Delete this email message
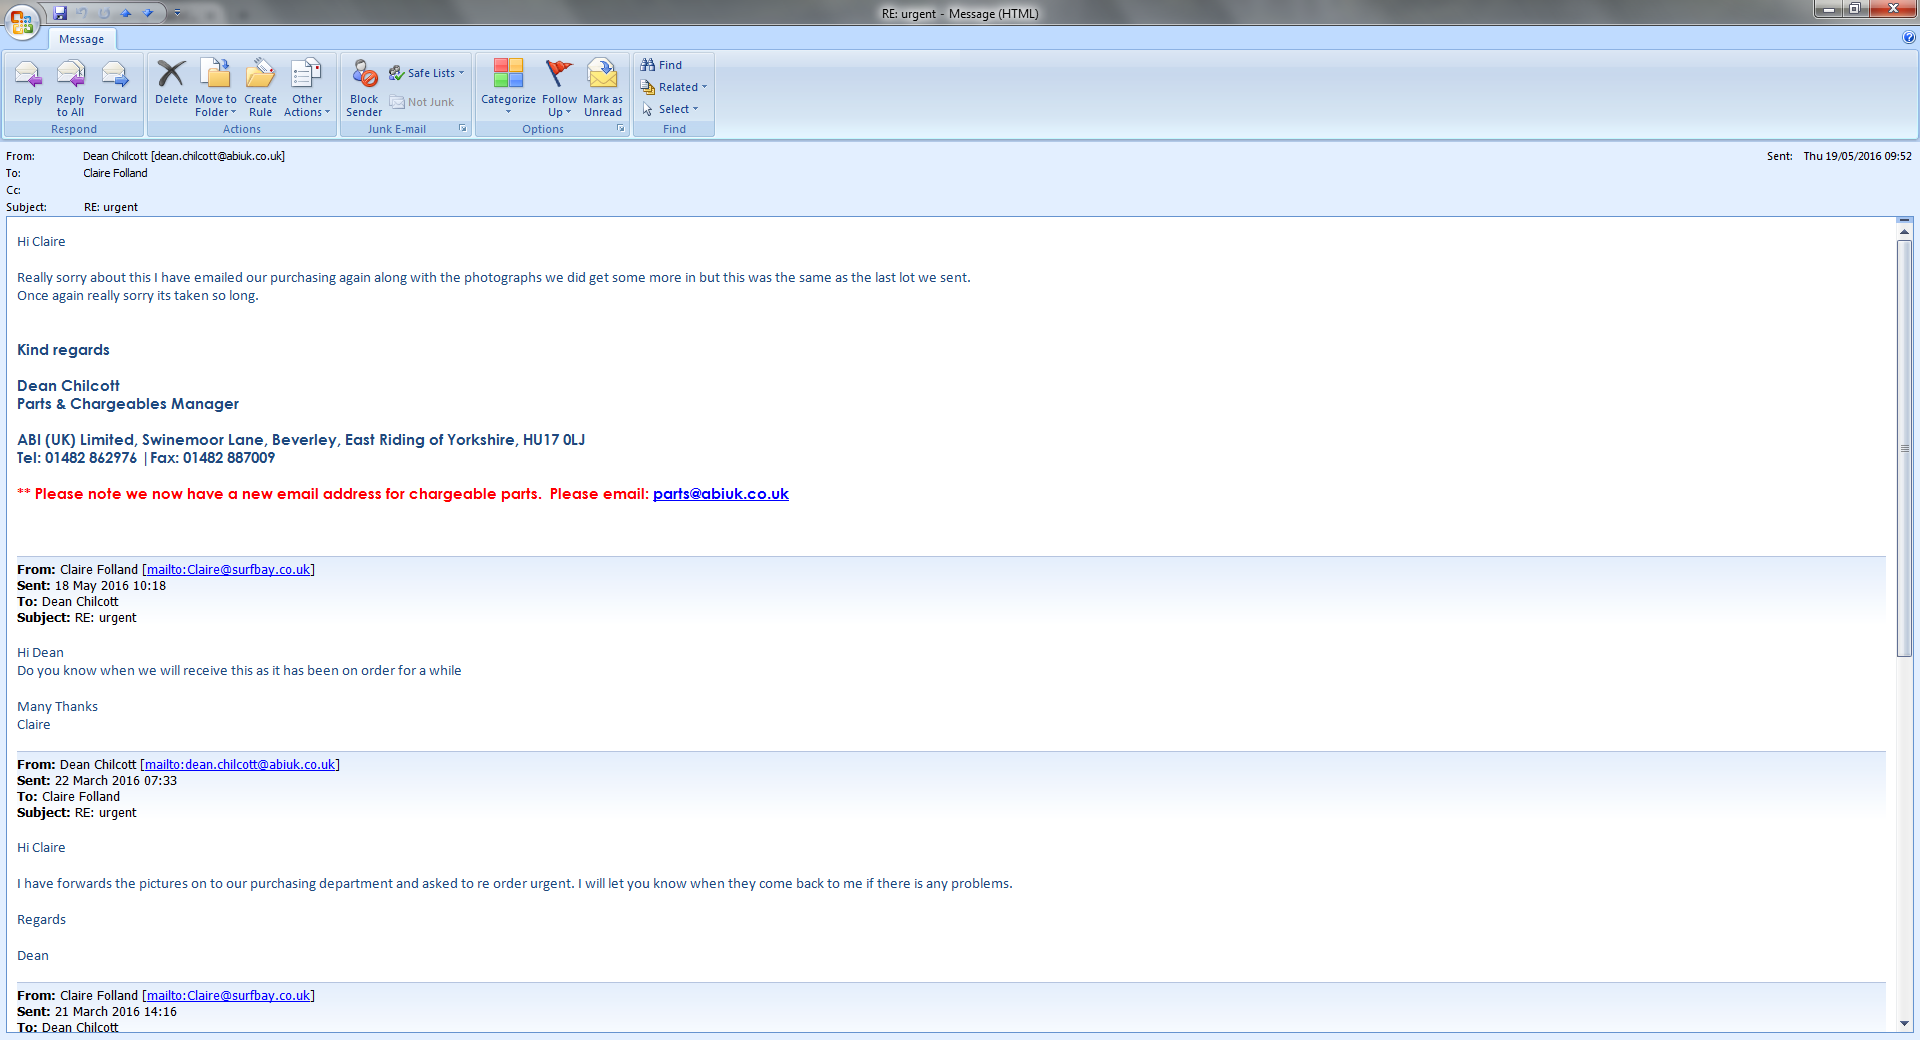 [x=171, y=83]
